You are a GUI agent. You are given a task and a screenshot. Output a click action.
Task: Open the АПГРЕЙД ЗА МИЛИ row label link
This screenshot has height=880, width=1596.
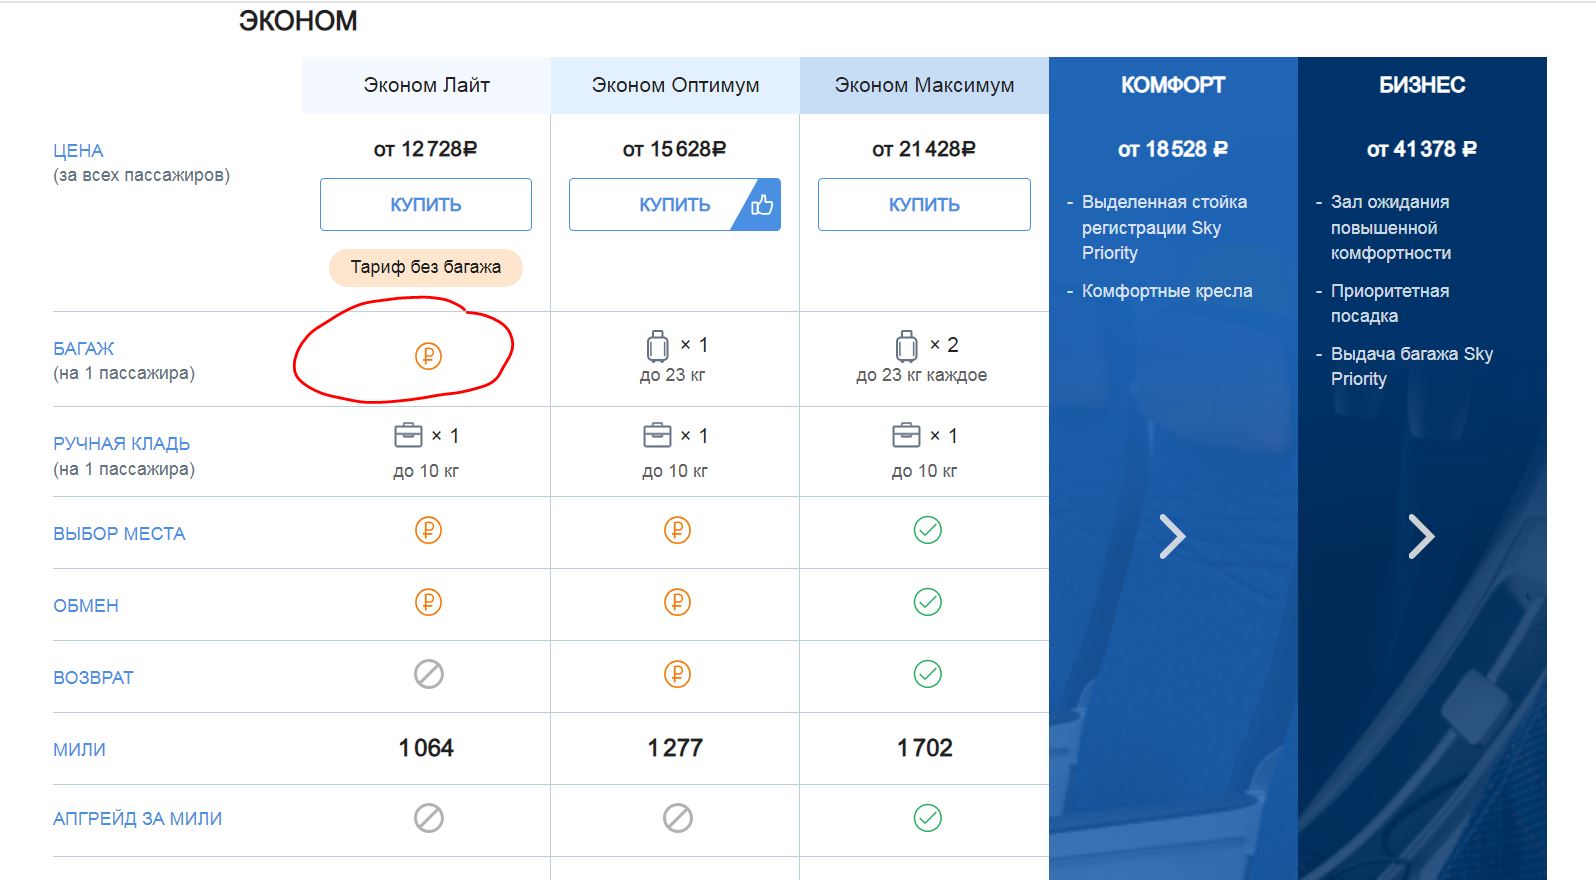(137, 819)
